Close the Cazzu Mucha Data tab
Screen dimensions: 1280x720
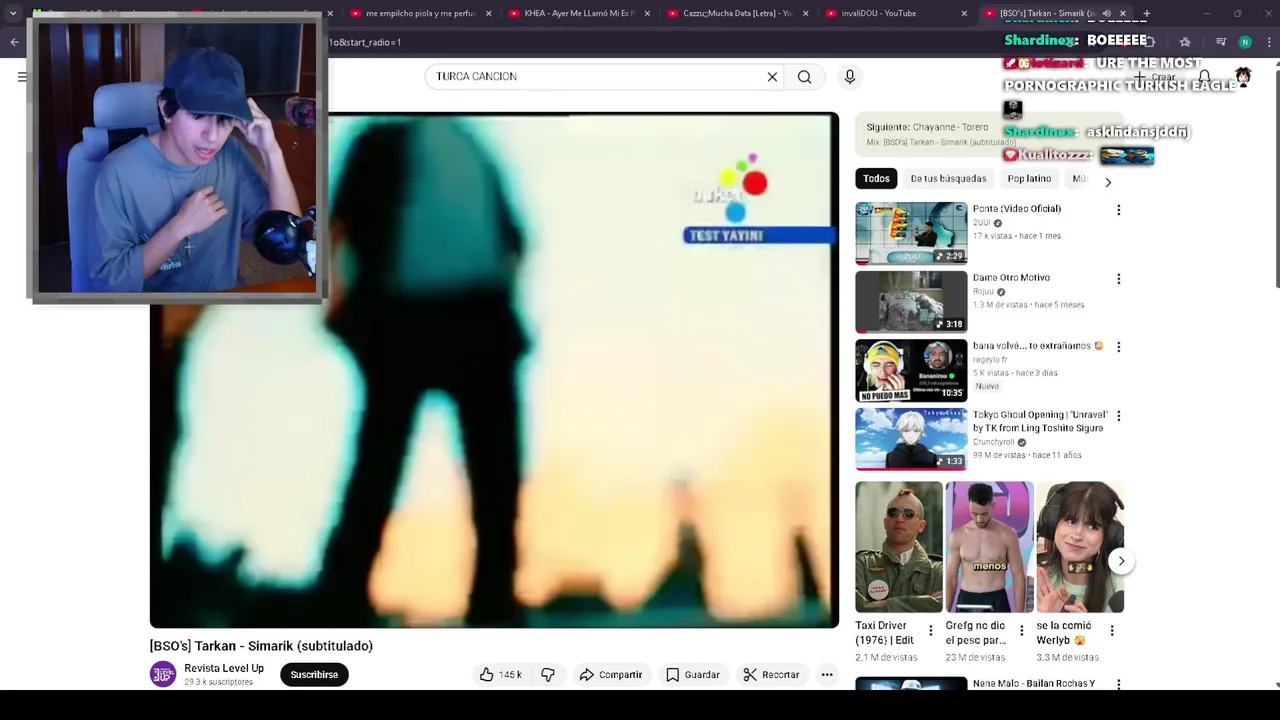806,14
